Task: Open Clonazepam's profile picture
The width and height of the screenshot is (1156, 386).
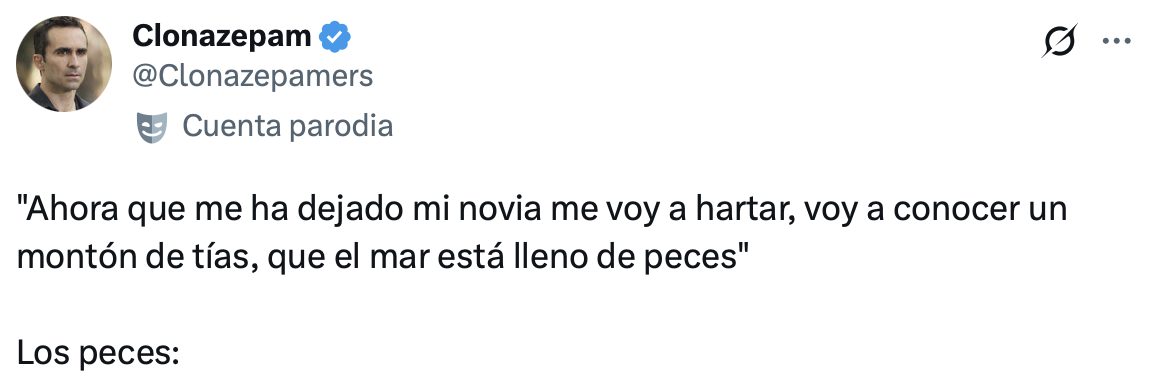Action: [x=64, y=63]
